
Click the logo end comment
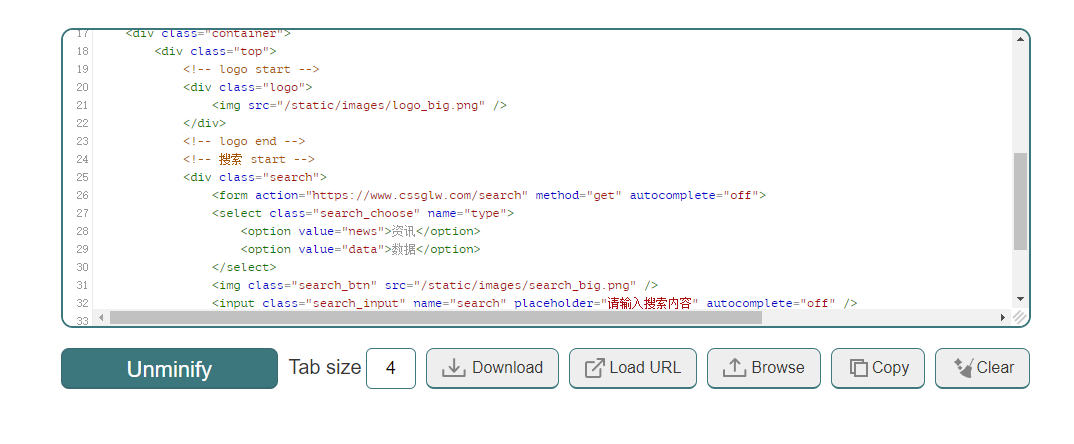pos(244,141)
